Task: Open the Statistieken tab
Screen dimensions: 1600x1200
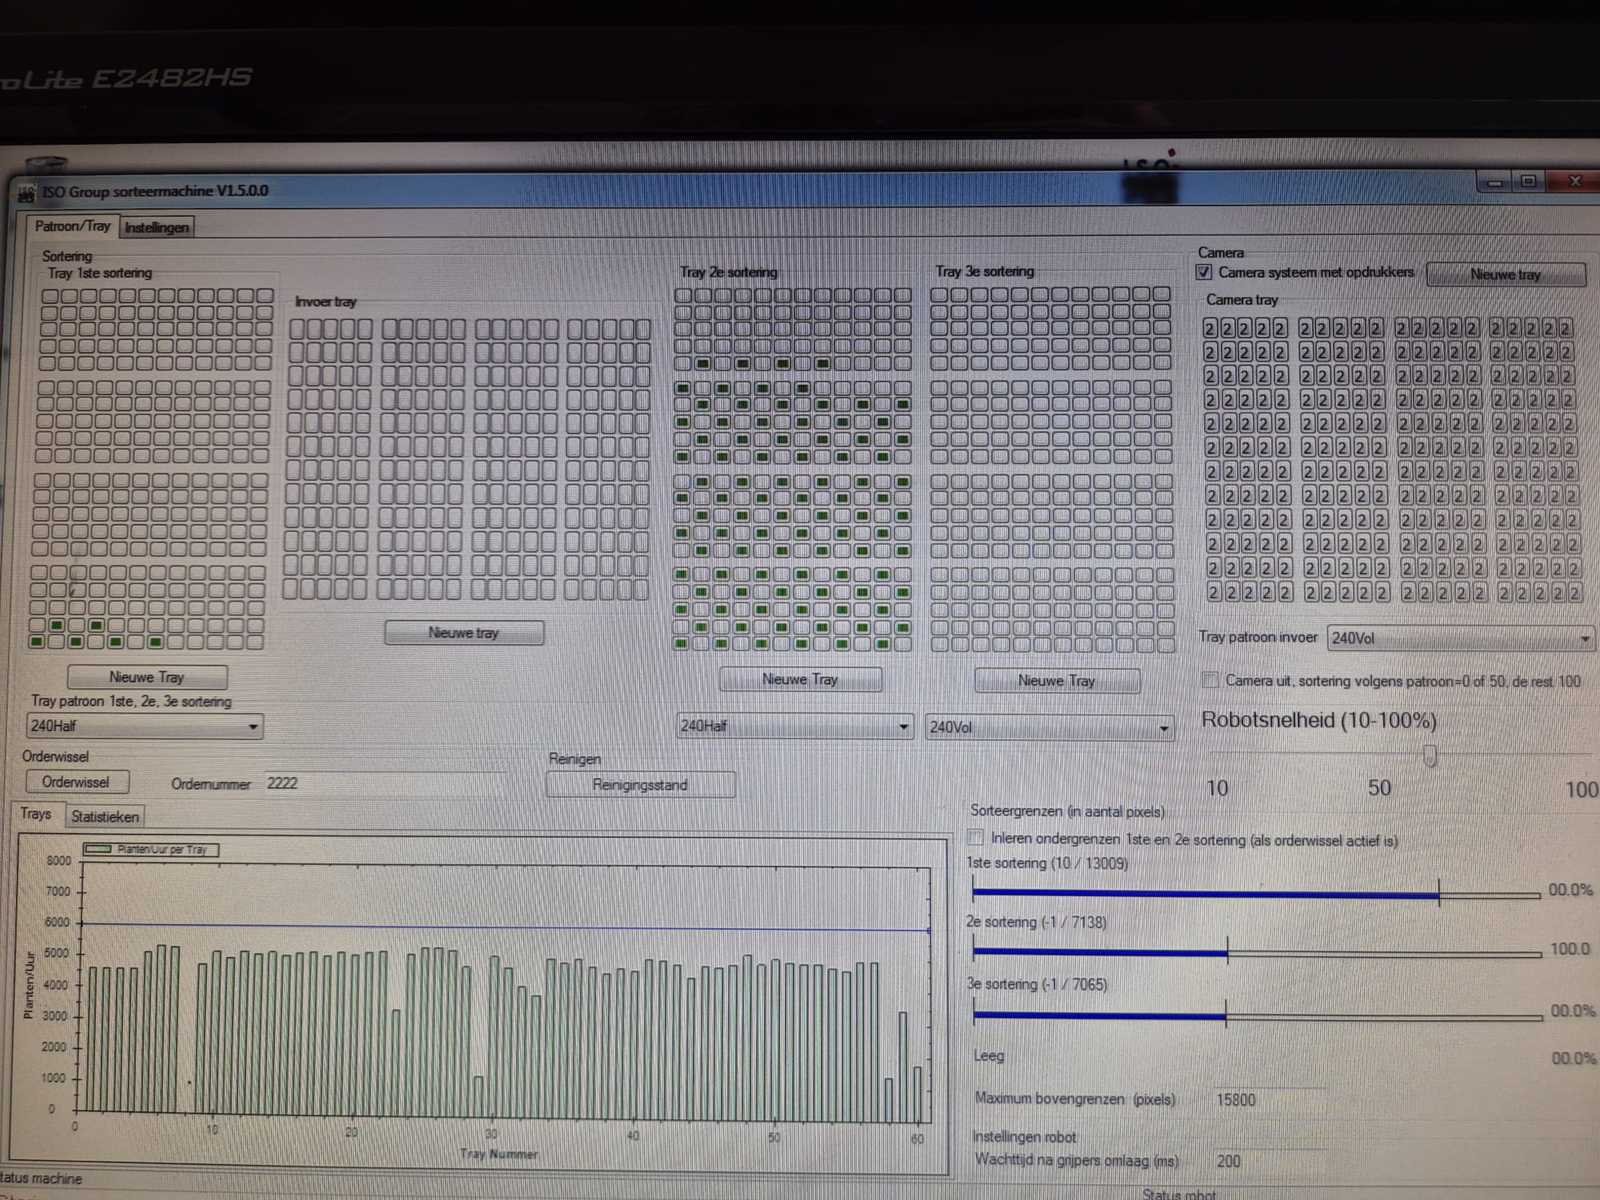Action: [105, 816]
